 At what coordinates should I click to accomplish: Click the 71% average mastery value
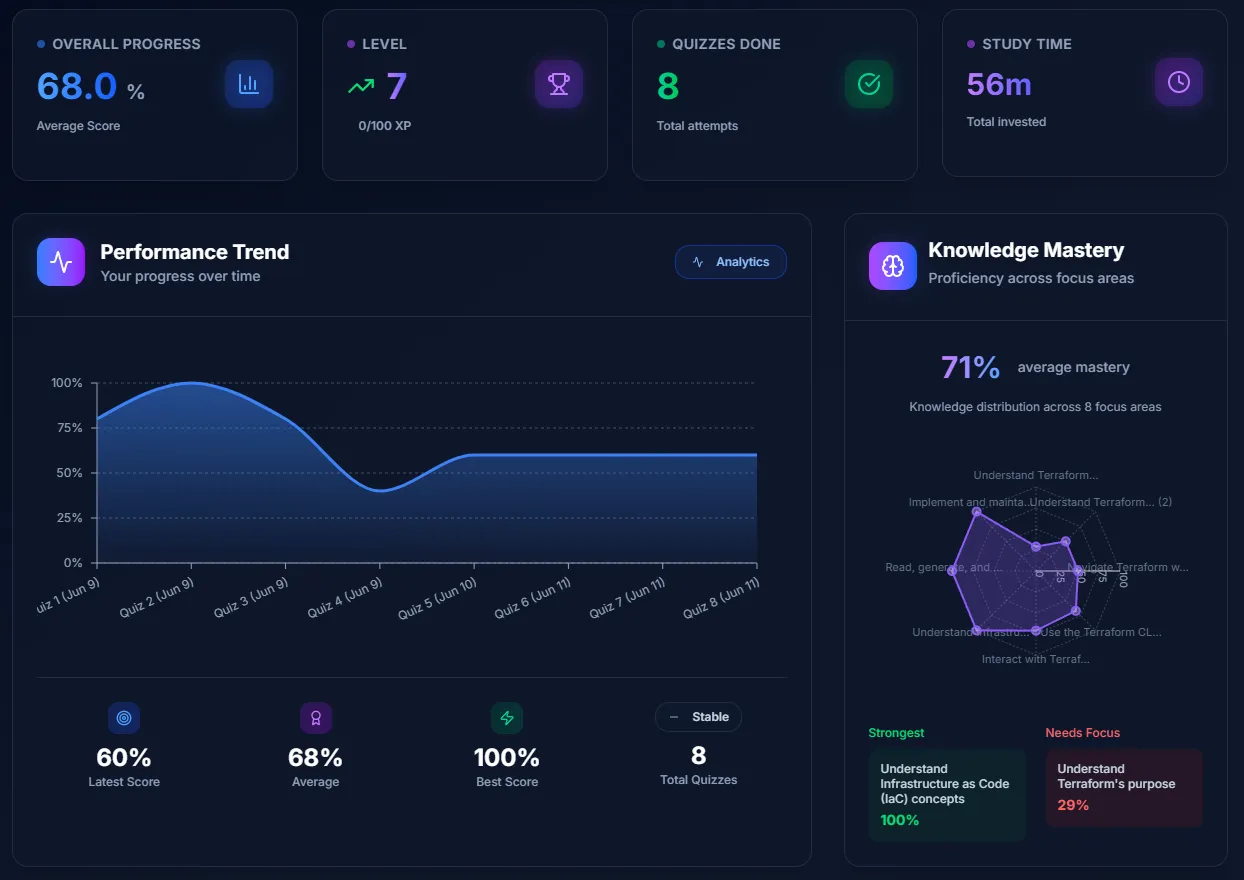pyautogui.click(x=970, y=368)
